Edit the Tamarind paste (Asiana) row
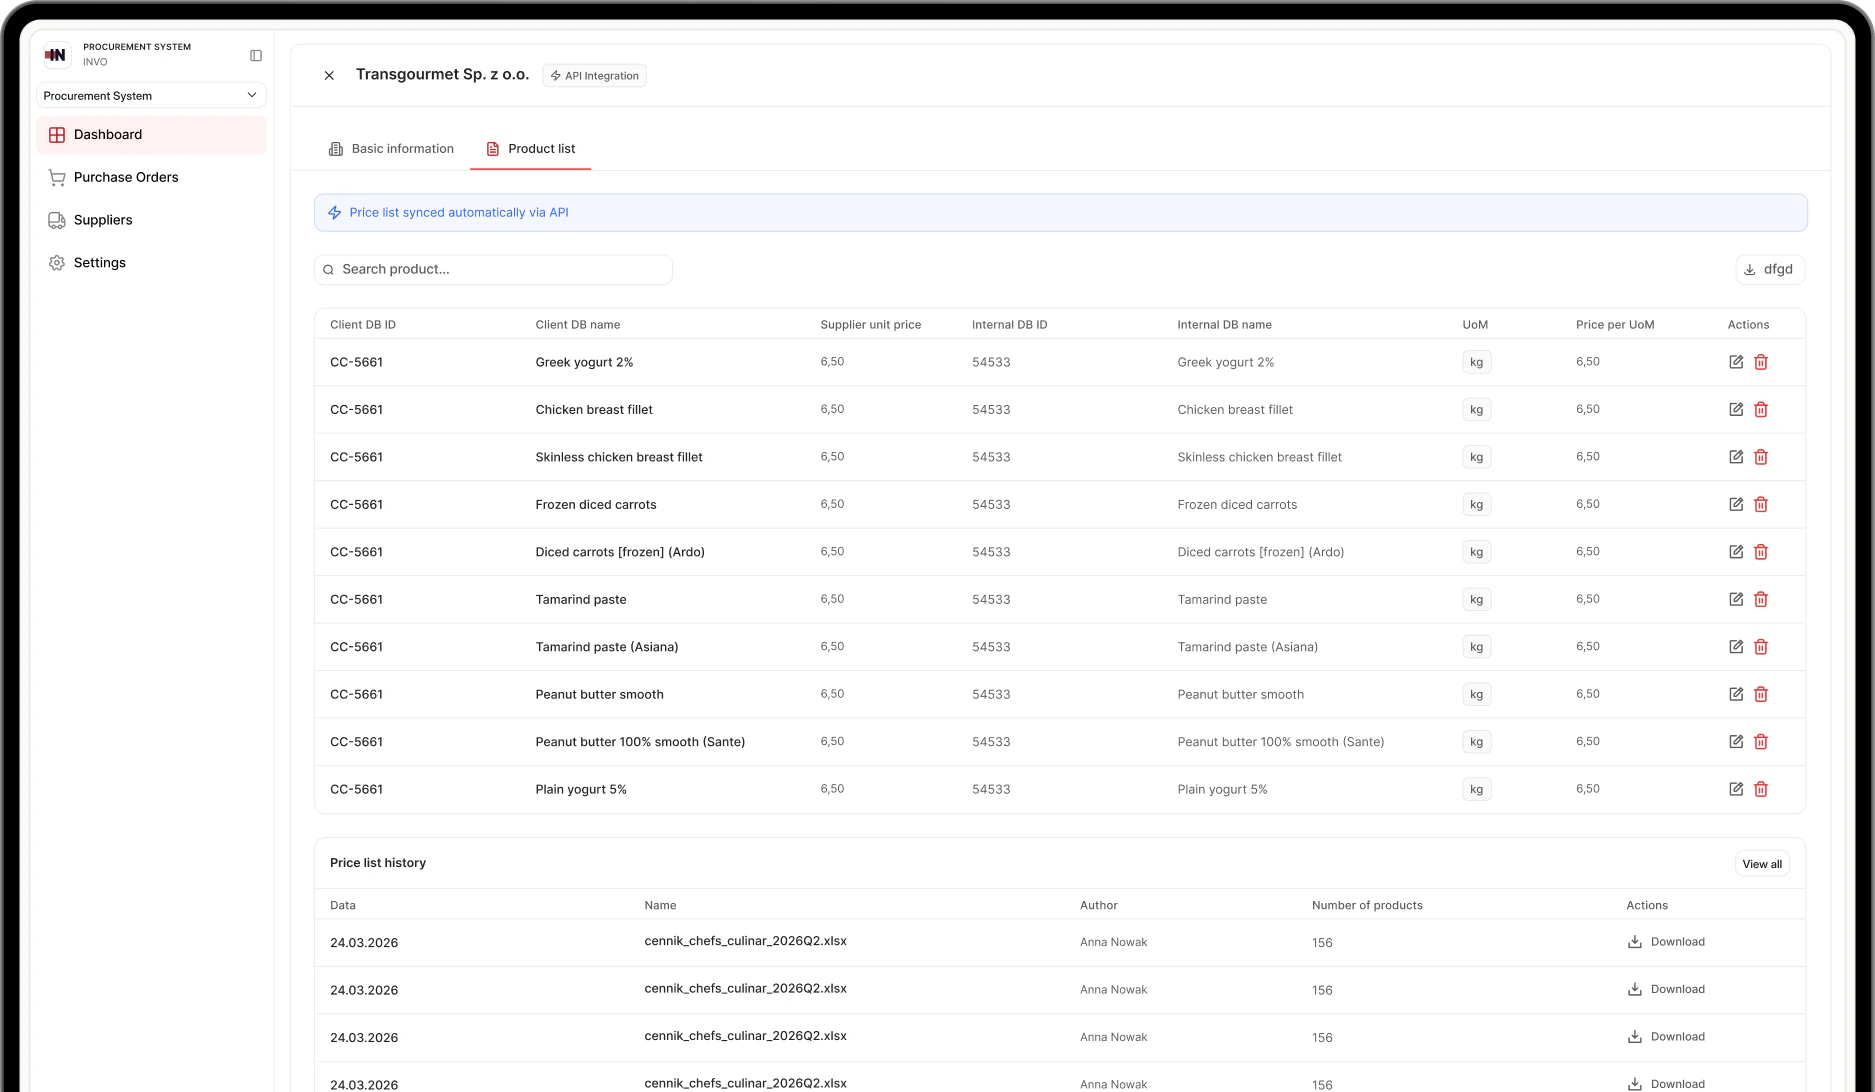The height and width of the screenshot is (1092, 1875). tap(1736, 647)
